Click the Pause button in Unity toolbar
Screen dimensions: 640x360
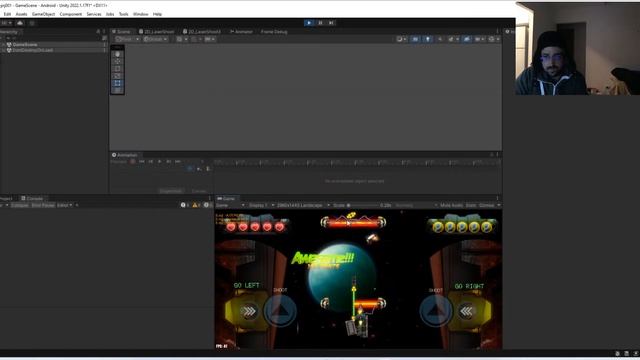[320, 23]
